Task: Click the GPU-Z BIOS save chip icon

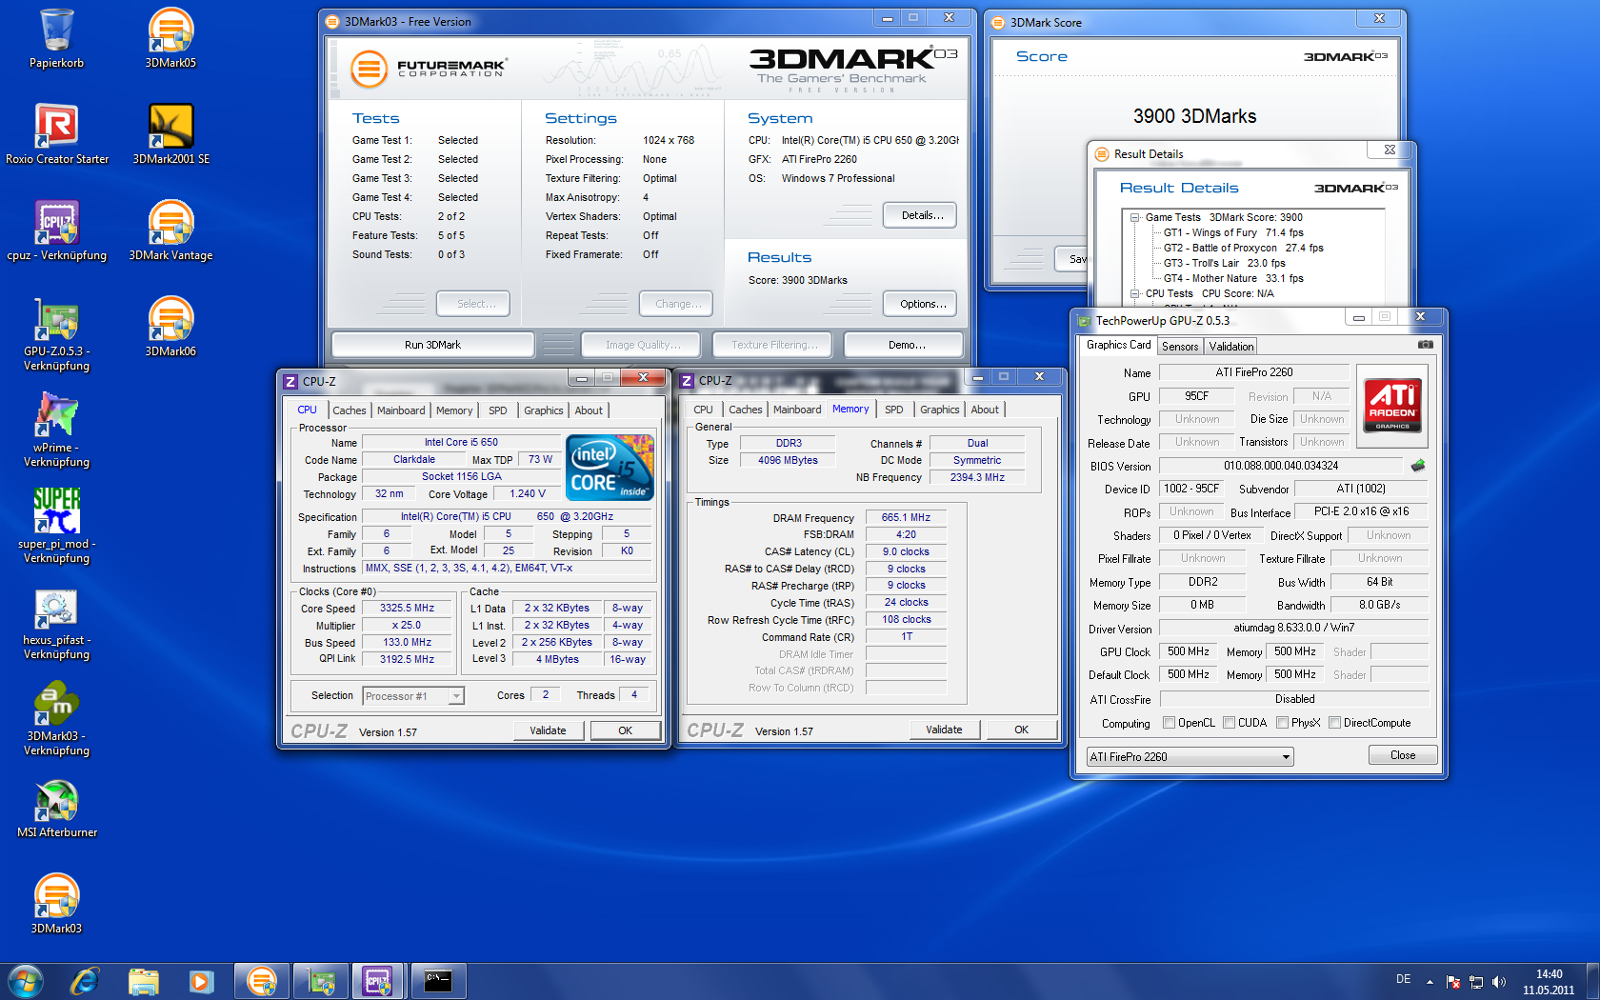Action: coord(1418,465)
